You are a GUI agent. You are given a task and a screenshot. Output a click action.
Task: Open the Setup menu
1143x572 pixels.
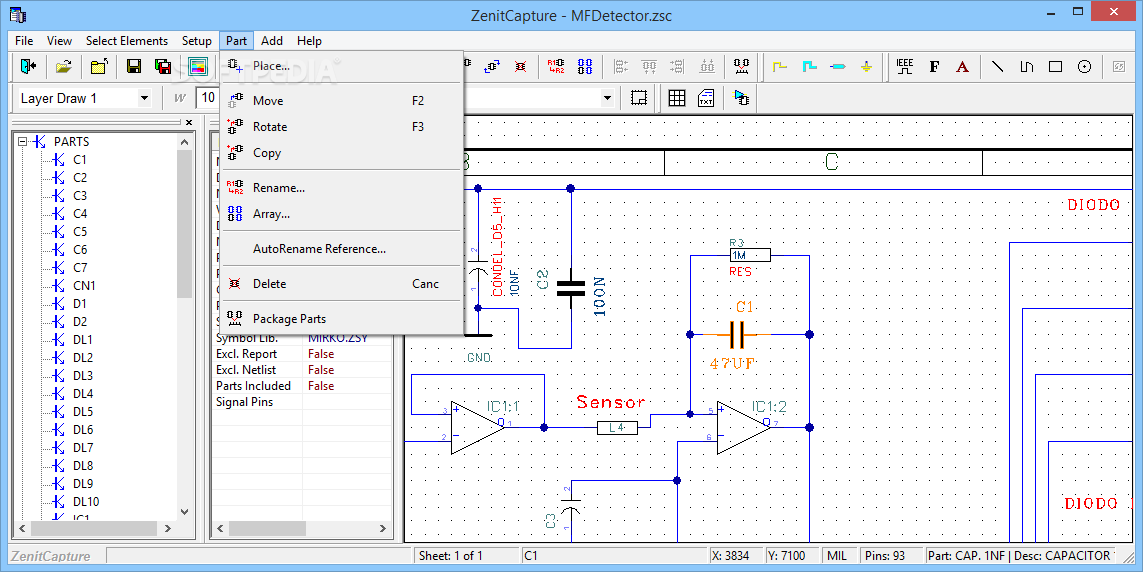pyautogui.click(x=197, y=41)
